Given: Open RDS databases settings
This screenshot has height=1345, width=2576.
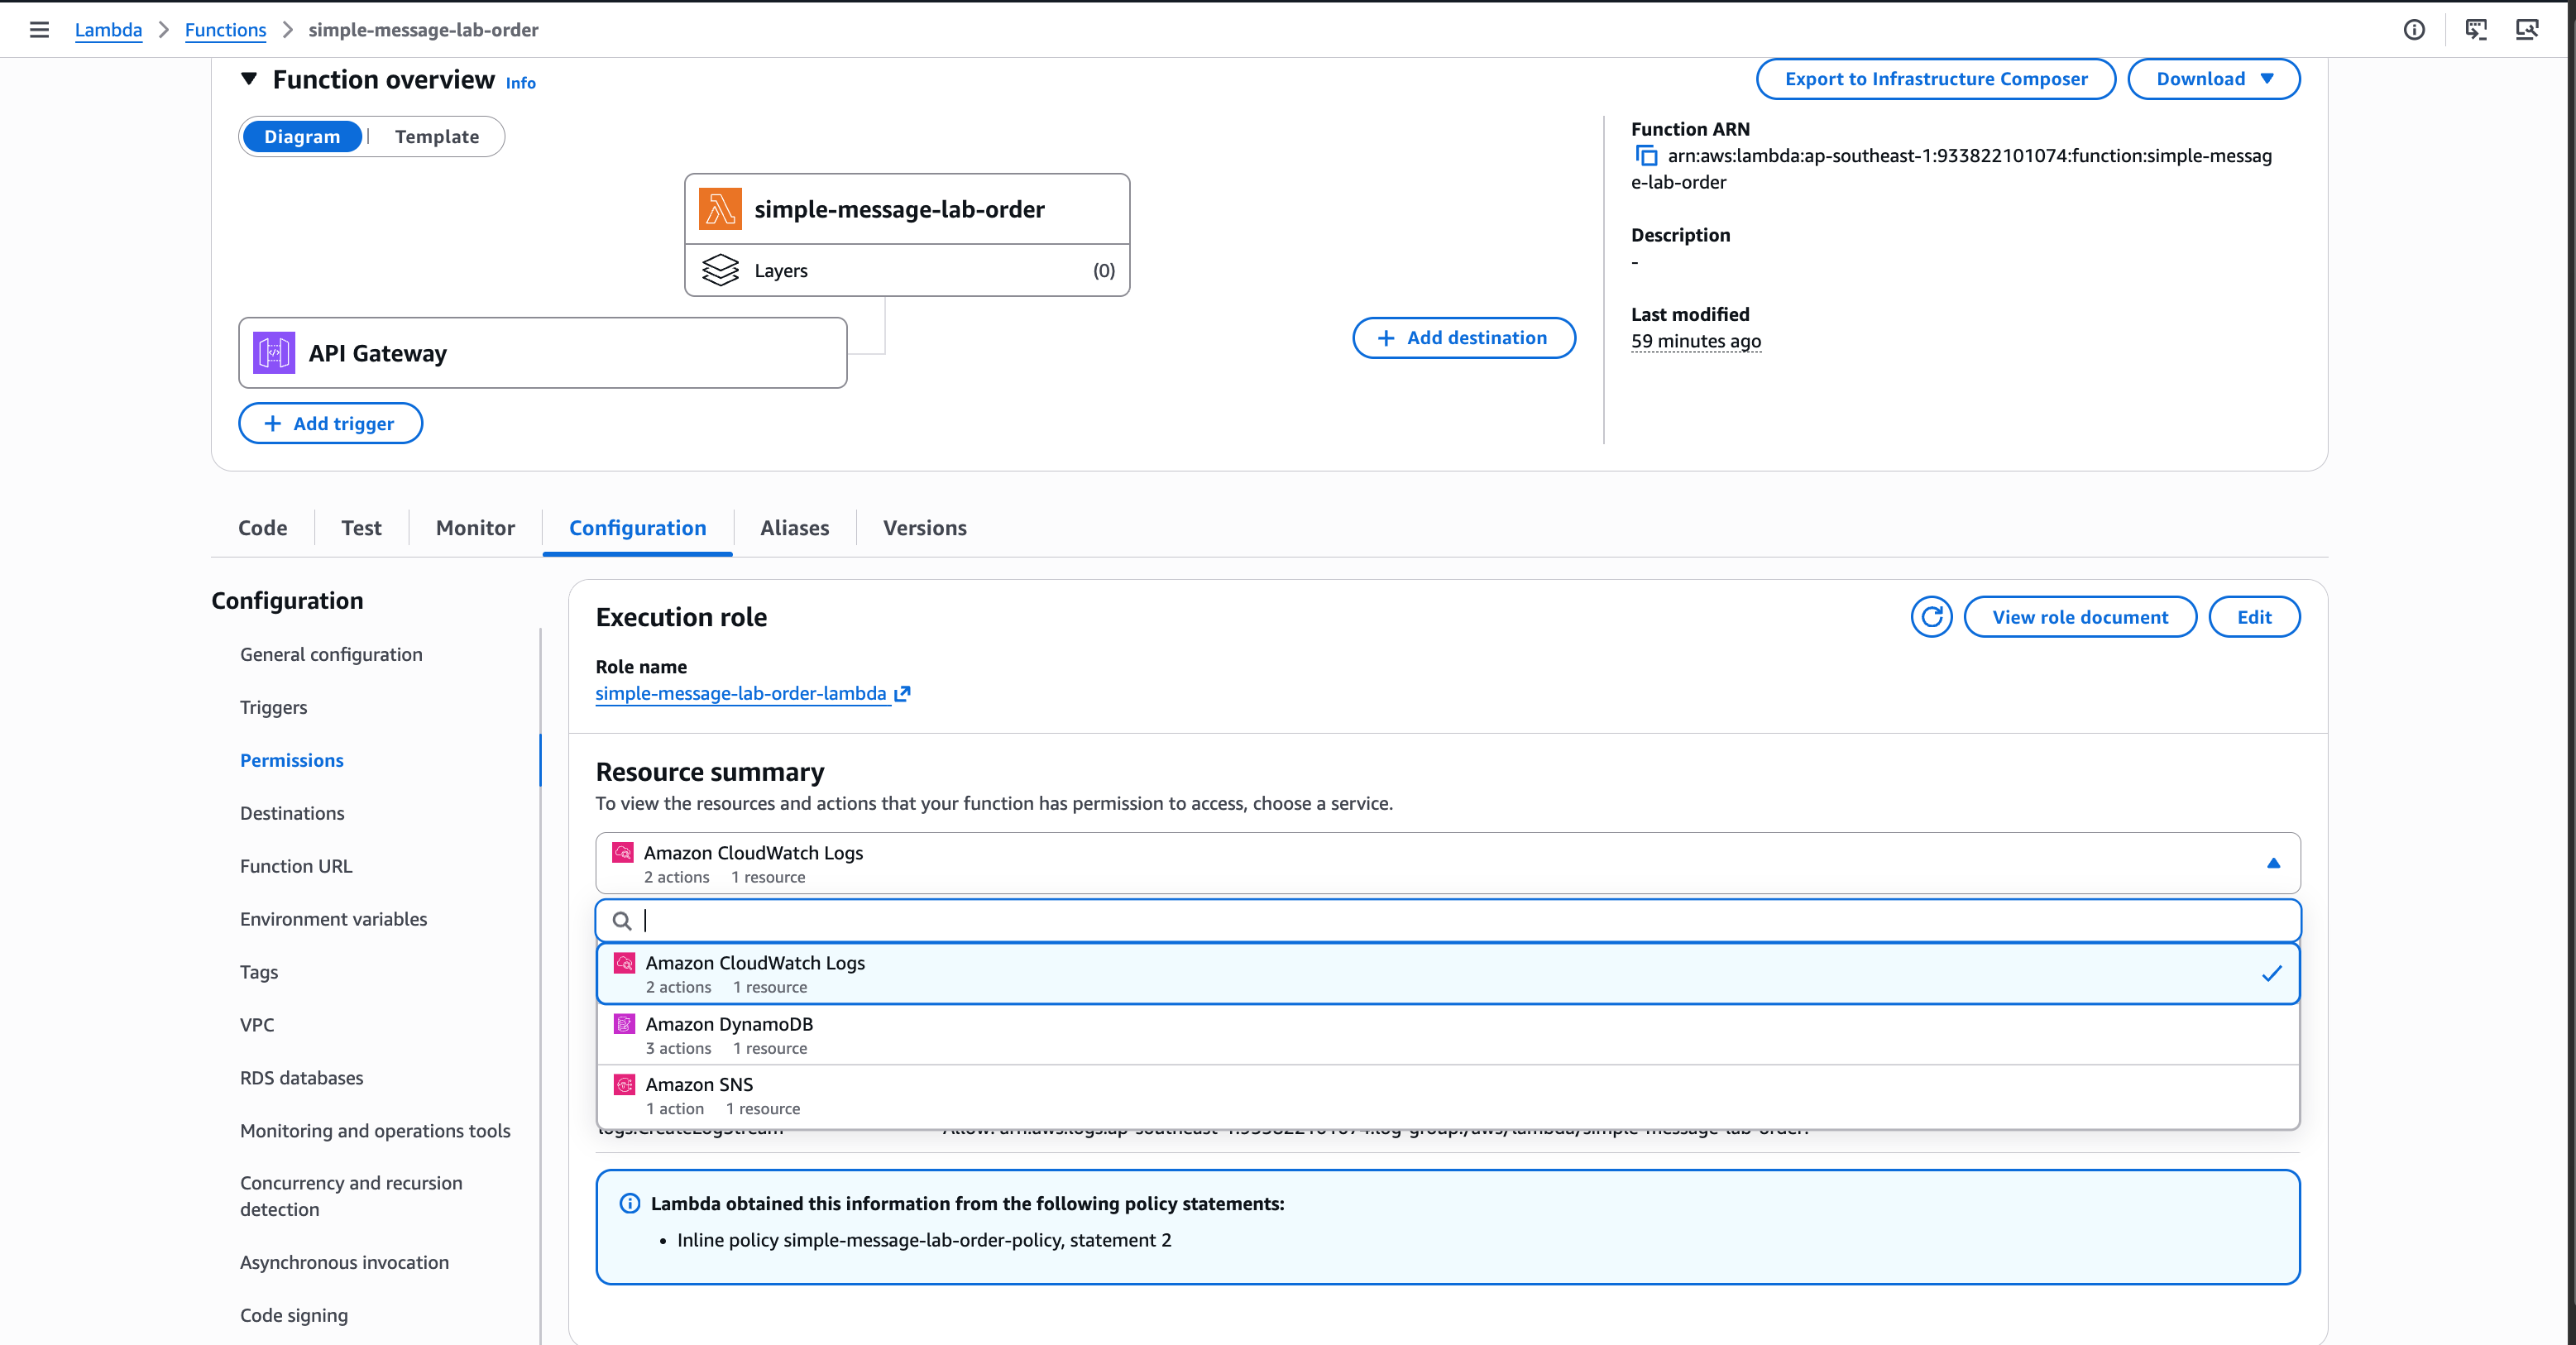Looking at the screenshot, I should [301, 1078].
